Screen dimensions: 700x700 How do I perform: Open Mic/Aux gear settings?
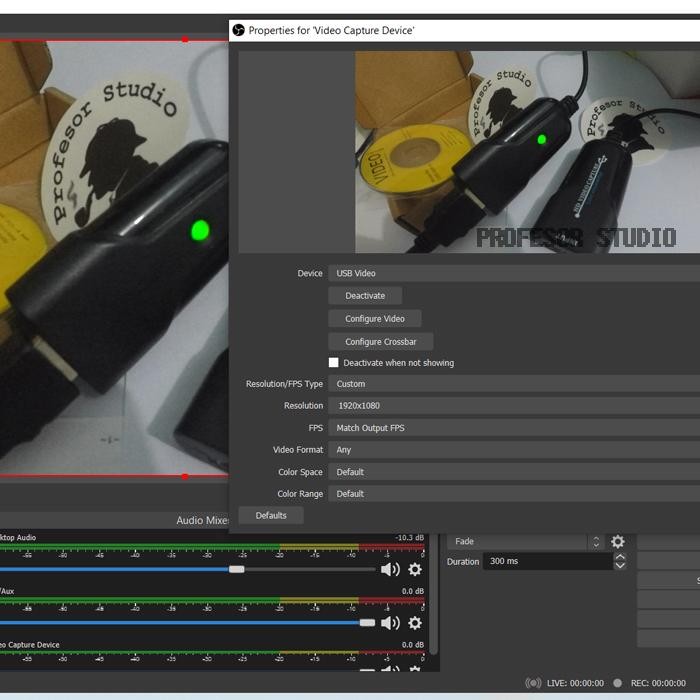click(x=415, y=623)
